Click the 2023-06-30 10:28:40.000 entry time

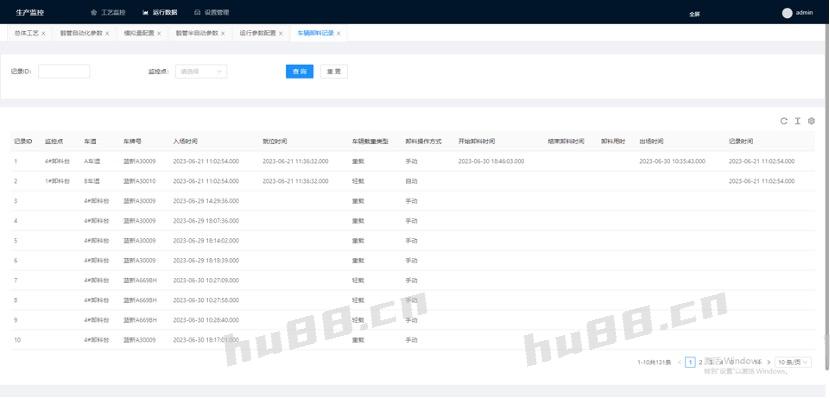point(206,320)
